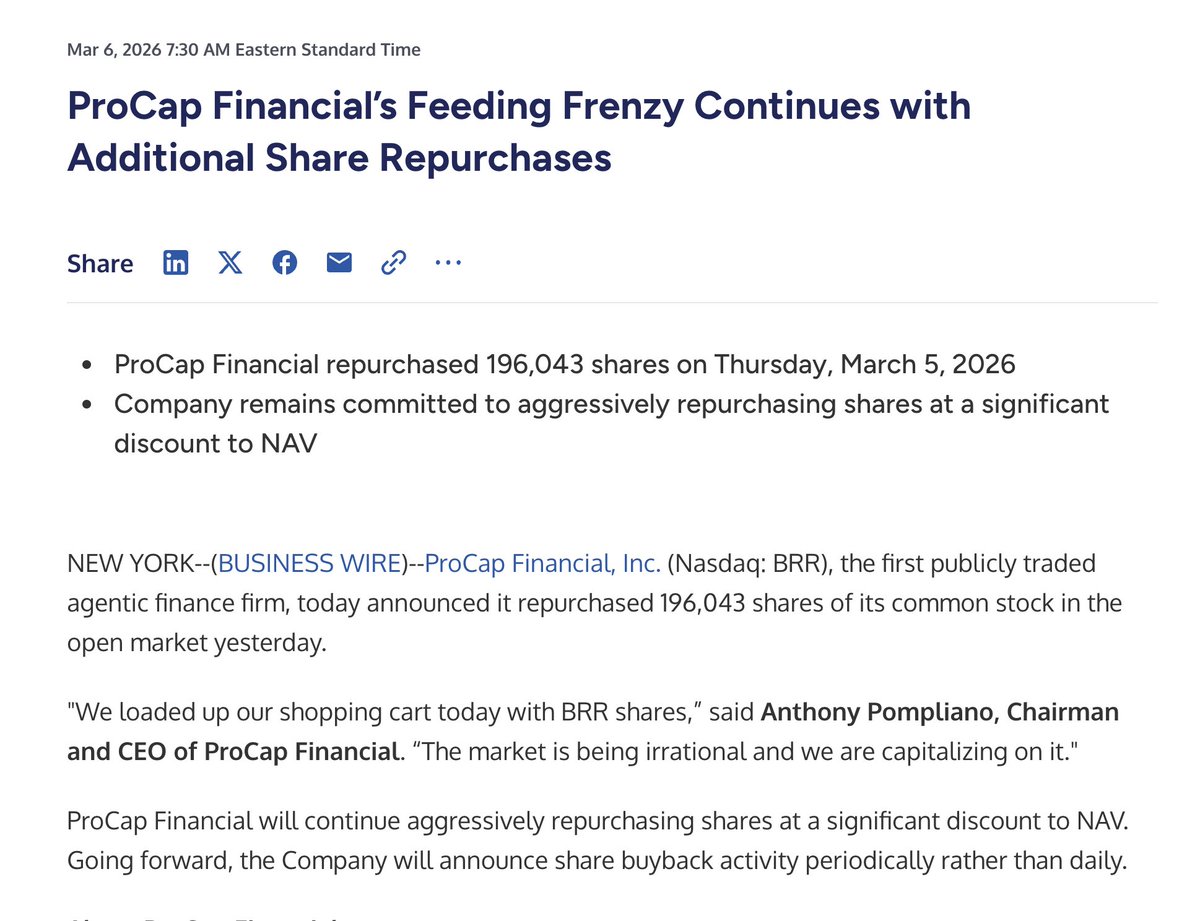Open the BUSINESS WIRE link
The image size is (1200, 921).
point(309,564)
